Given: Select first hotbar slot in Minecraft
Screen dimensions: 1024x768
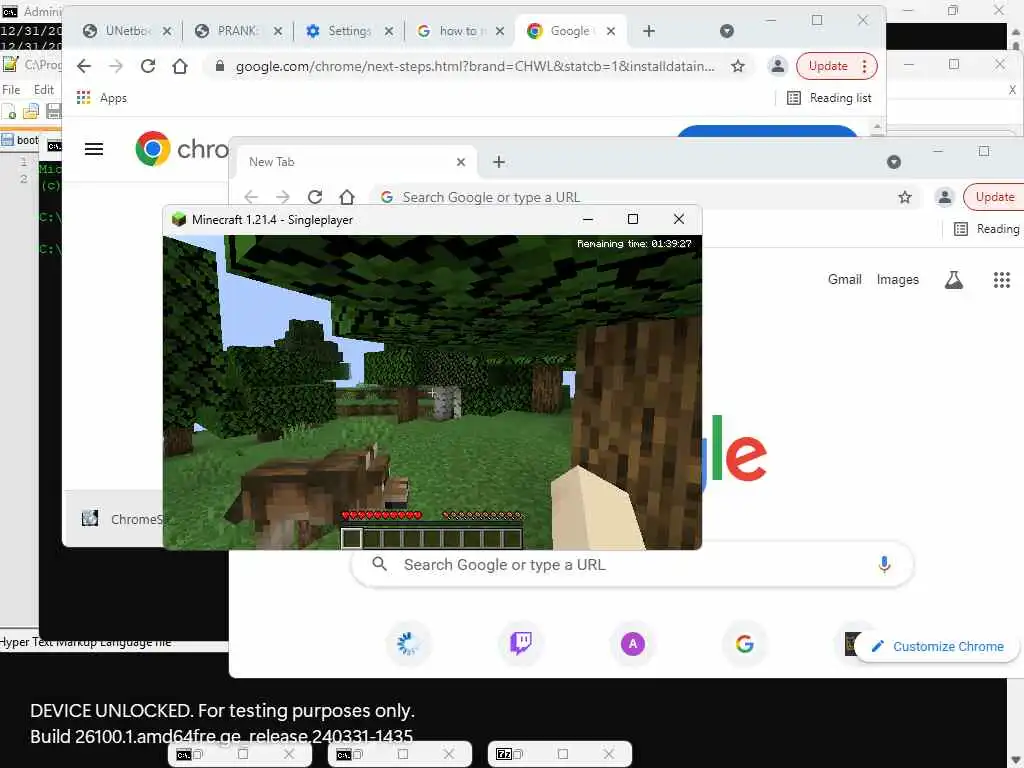Looking at the screenshot, I should [351, 538].
